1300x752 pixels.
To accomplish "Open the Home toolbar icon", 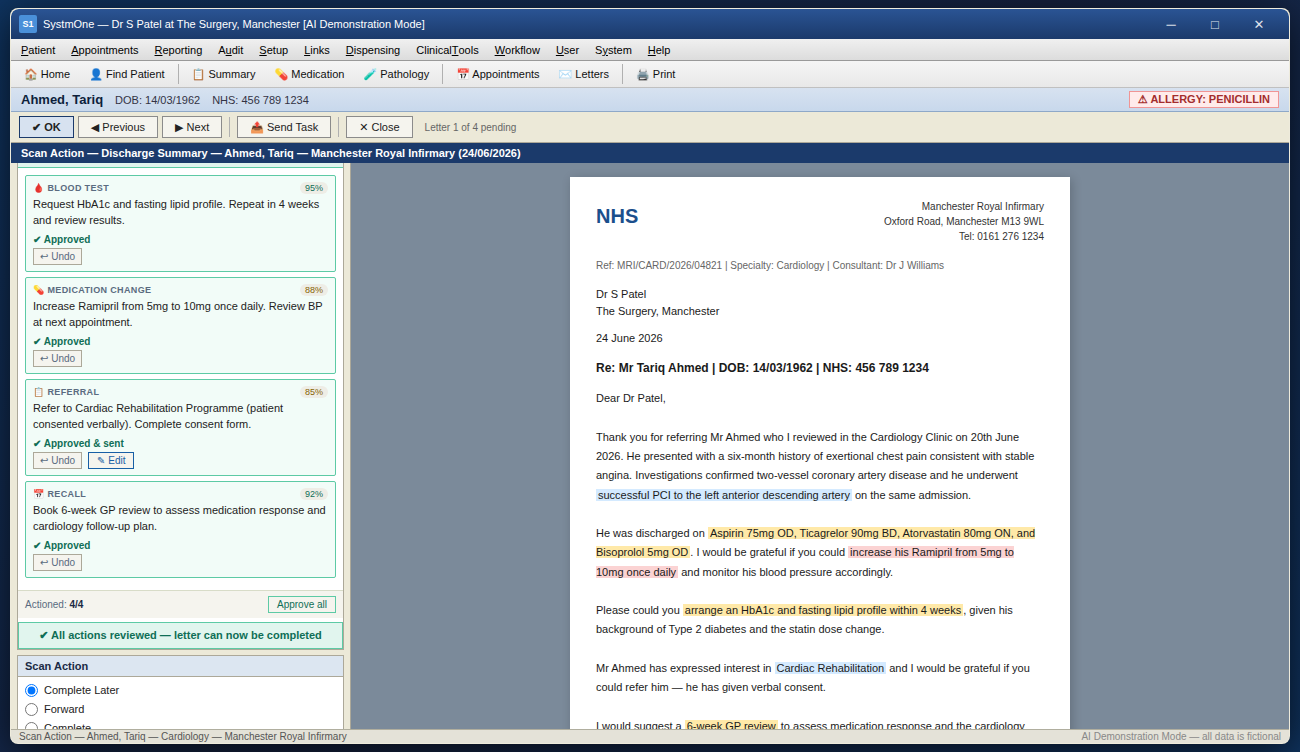I will (x=47, y=74).
